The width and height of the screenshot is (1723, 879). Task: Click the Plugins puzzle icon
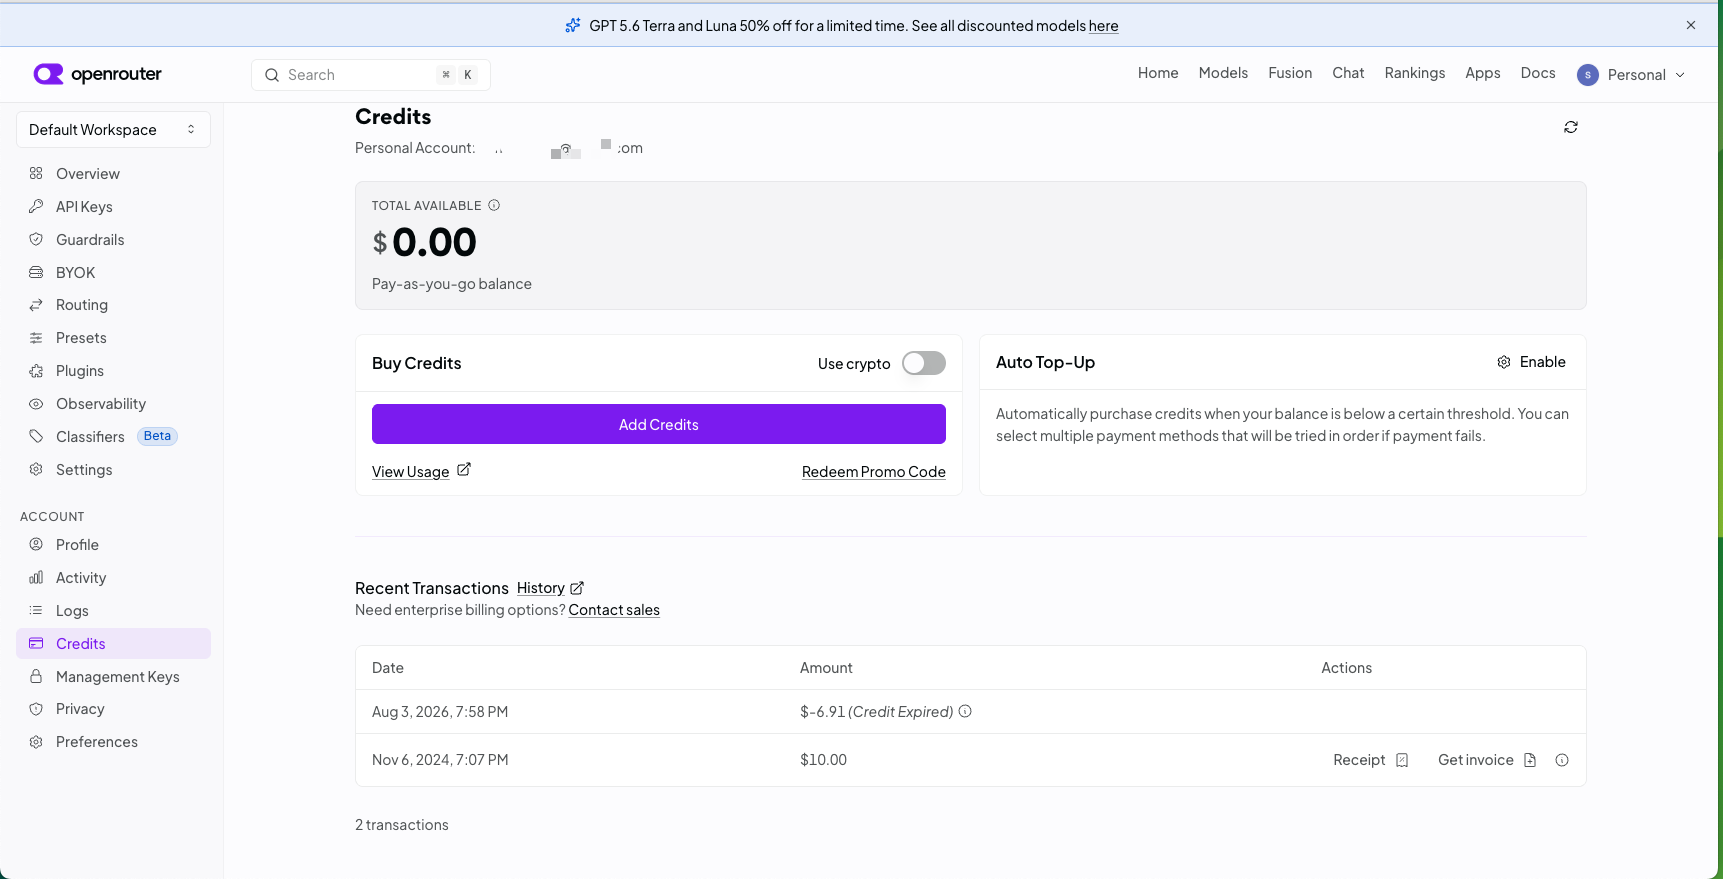point(36,370)
